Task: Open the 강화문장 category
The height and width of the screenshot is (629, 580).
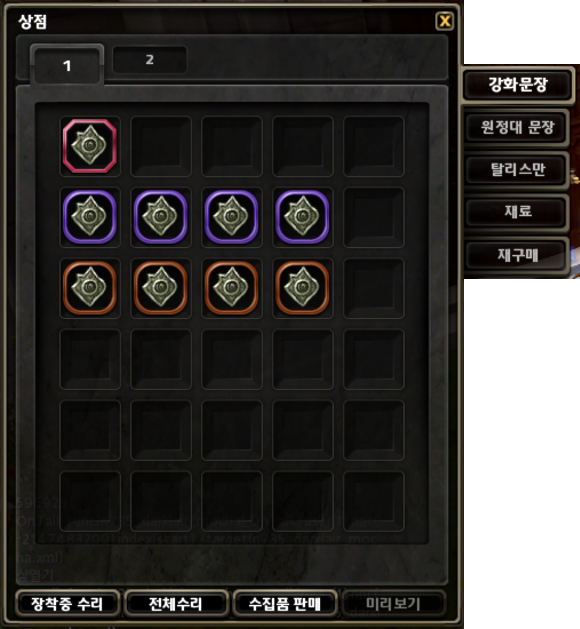Action: pyautogui.click(x=518, y=85)
